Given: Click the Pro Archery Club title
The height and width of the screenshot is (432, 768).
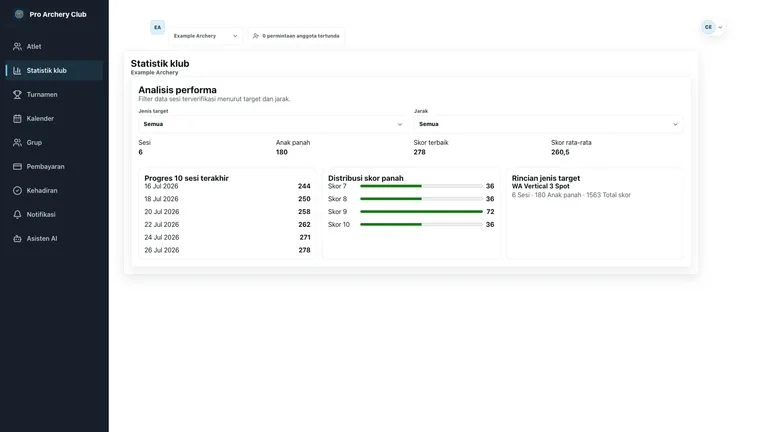Looking at the screenshot, I should (58, 14).
